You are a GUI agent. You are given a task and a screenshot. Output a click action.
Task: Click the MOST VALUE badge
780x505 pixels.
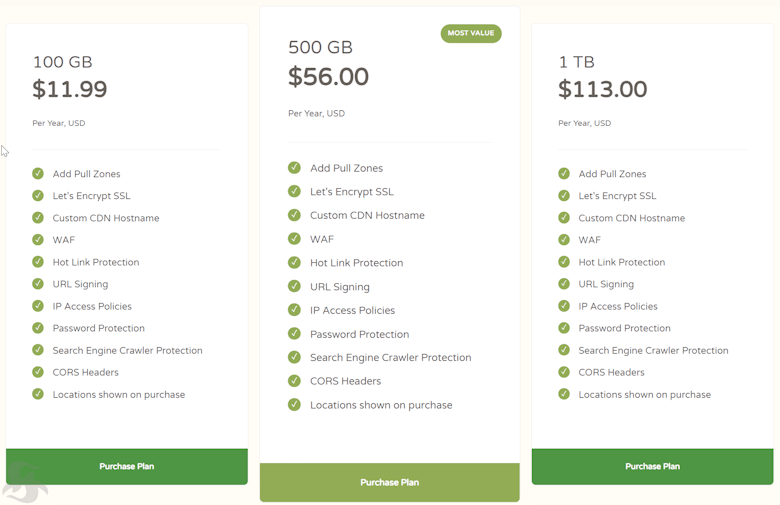(x=471, y=33)
